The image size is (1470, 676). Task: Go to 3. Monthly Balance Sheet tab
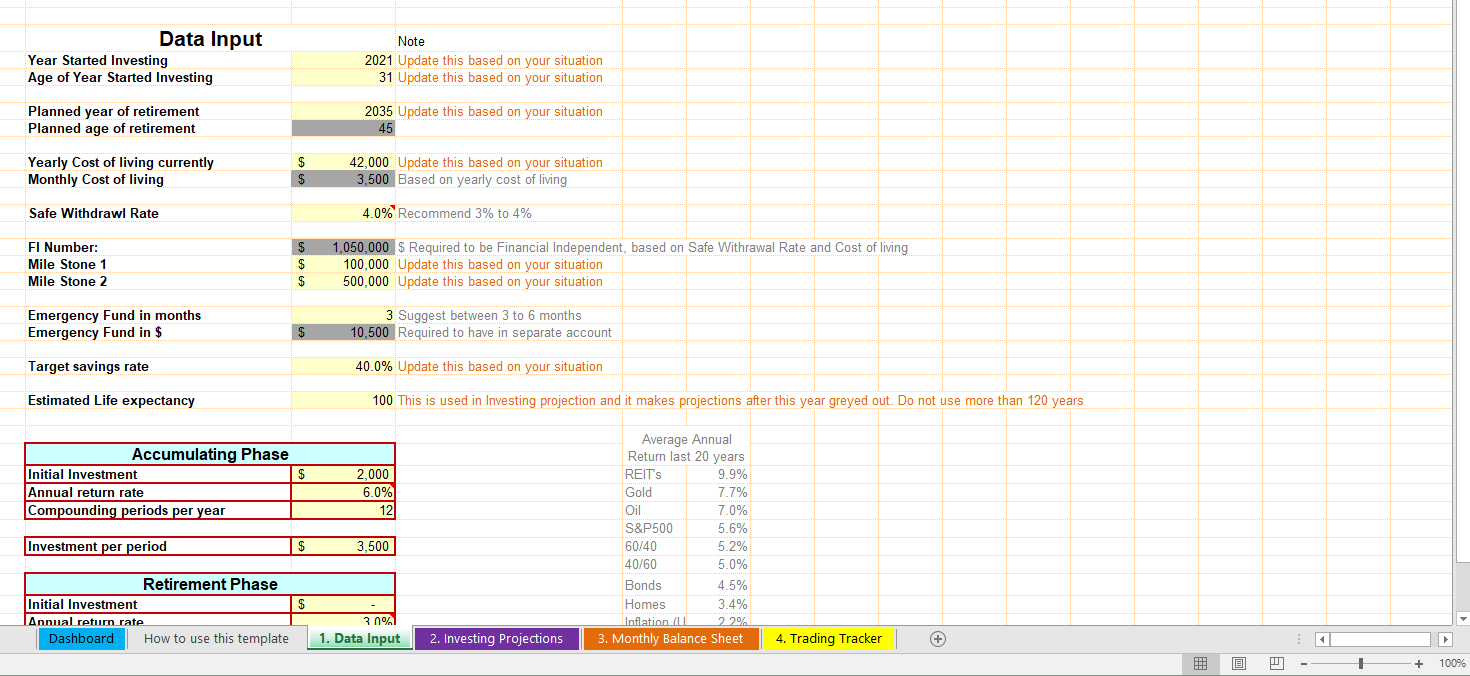[670, 639]
